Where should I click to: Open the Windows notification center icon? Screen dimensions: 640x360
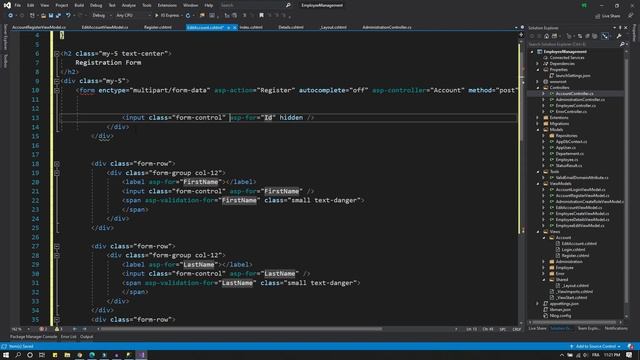pyautogui.click(x=629, y=355)
